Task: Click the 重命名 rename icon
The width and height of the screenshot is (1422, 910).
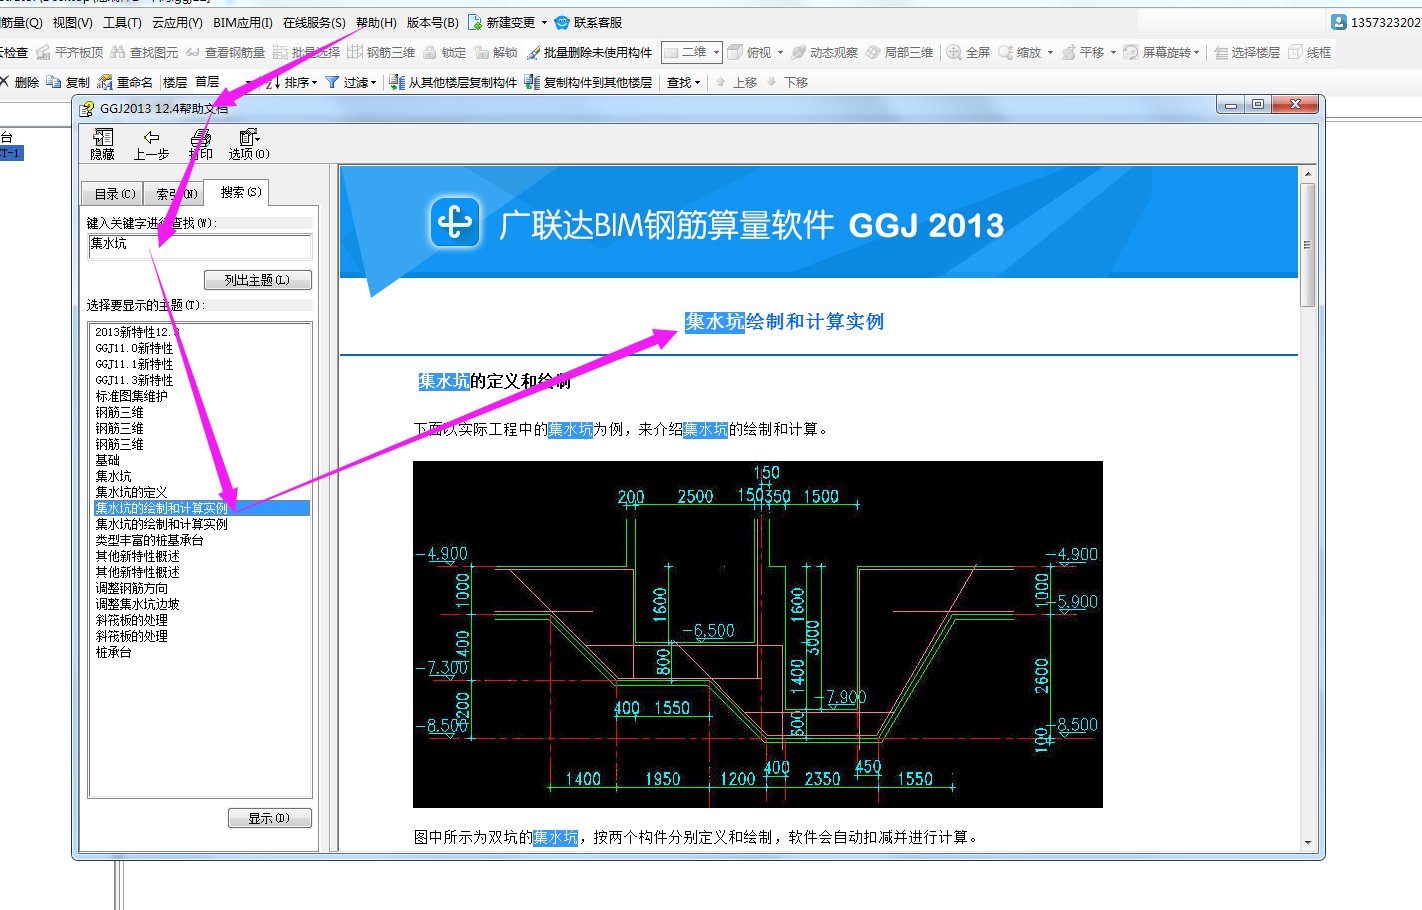Action: click(105, 82)
